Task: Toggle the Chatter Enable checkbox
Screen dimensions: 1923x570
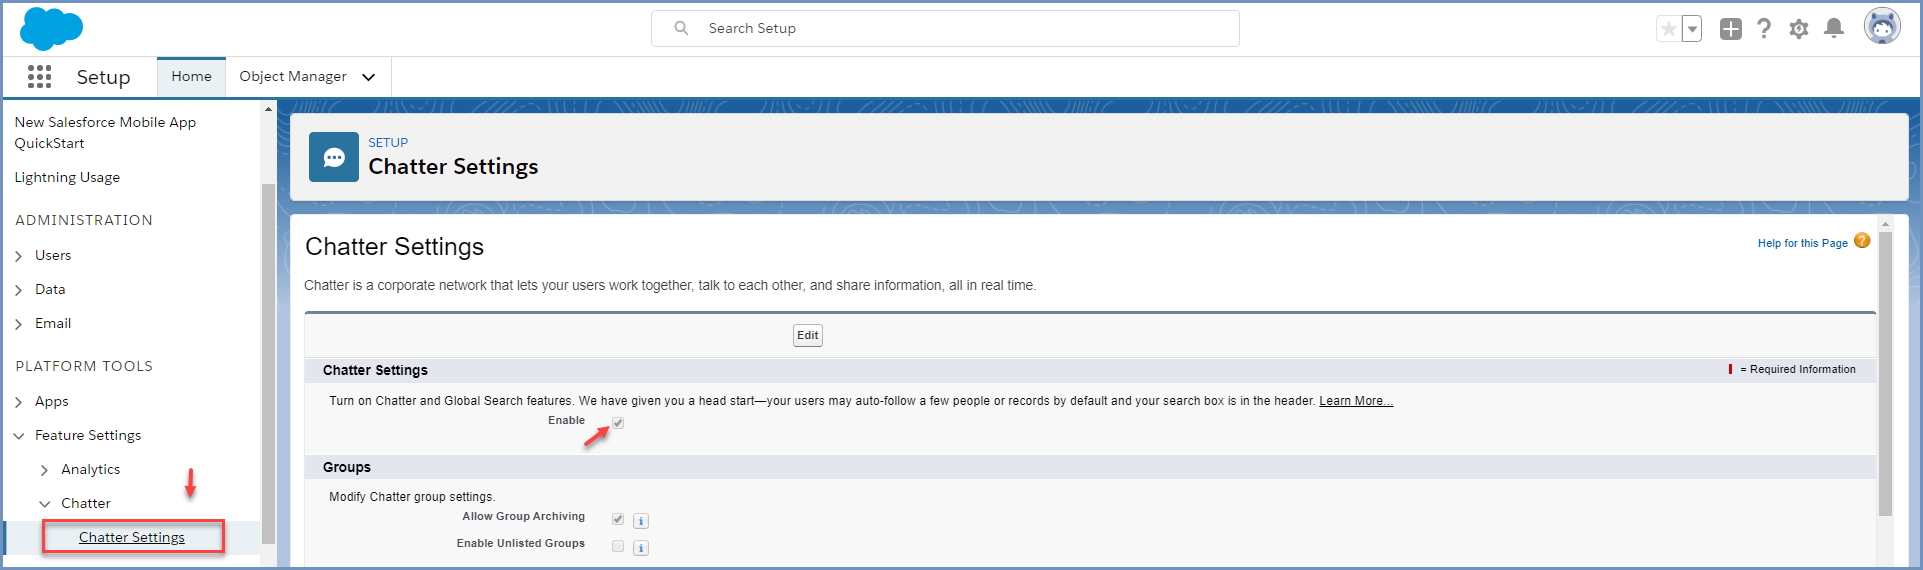Action: pos(618,423)
